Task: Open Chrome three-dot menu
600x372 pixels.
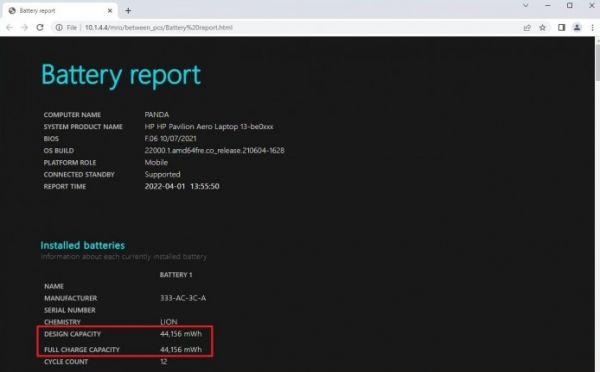Action: click(592, 28)
